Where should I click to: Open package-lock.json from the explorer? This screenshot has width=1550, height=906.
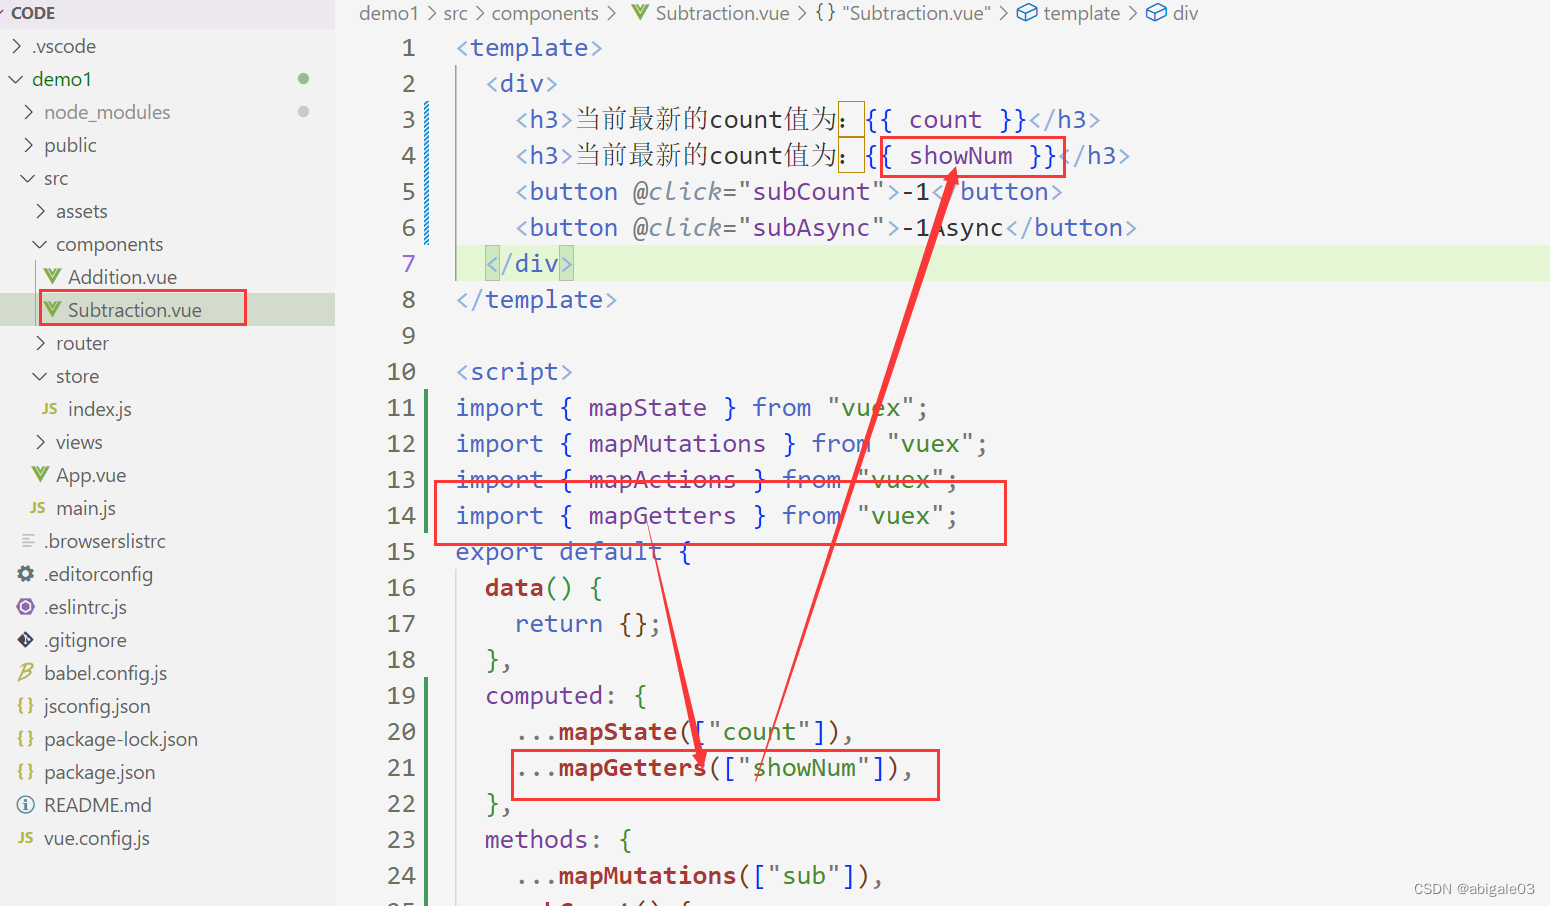pyautogui.click(x=119, y=738)
